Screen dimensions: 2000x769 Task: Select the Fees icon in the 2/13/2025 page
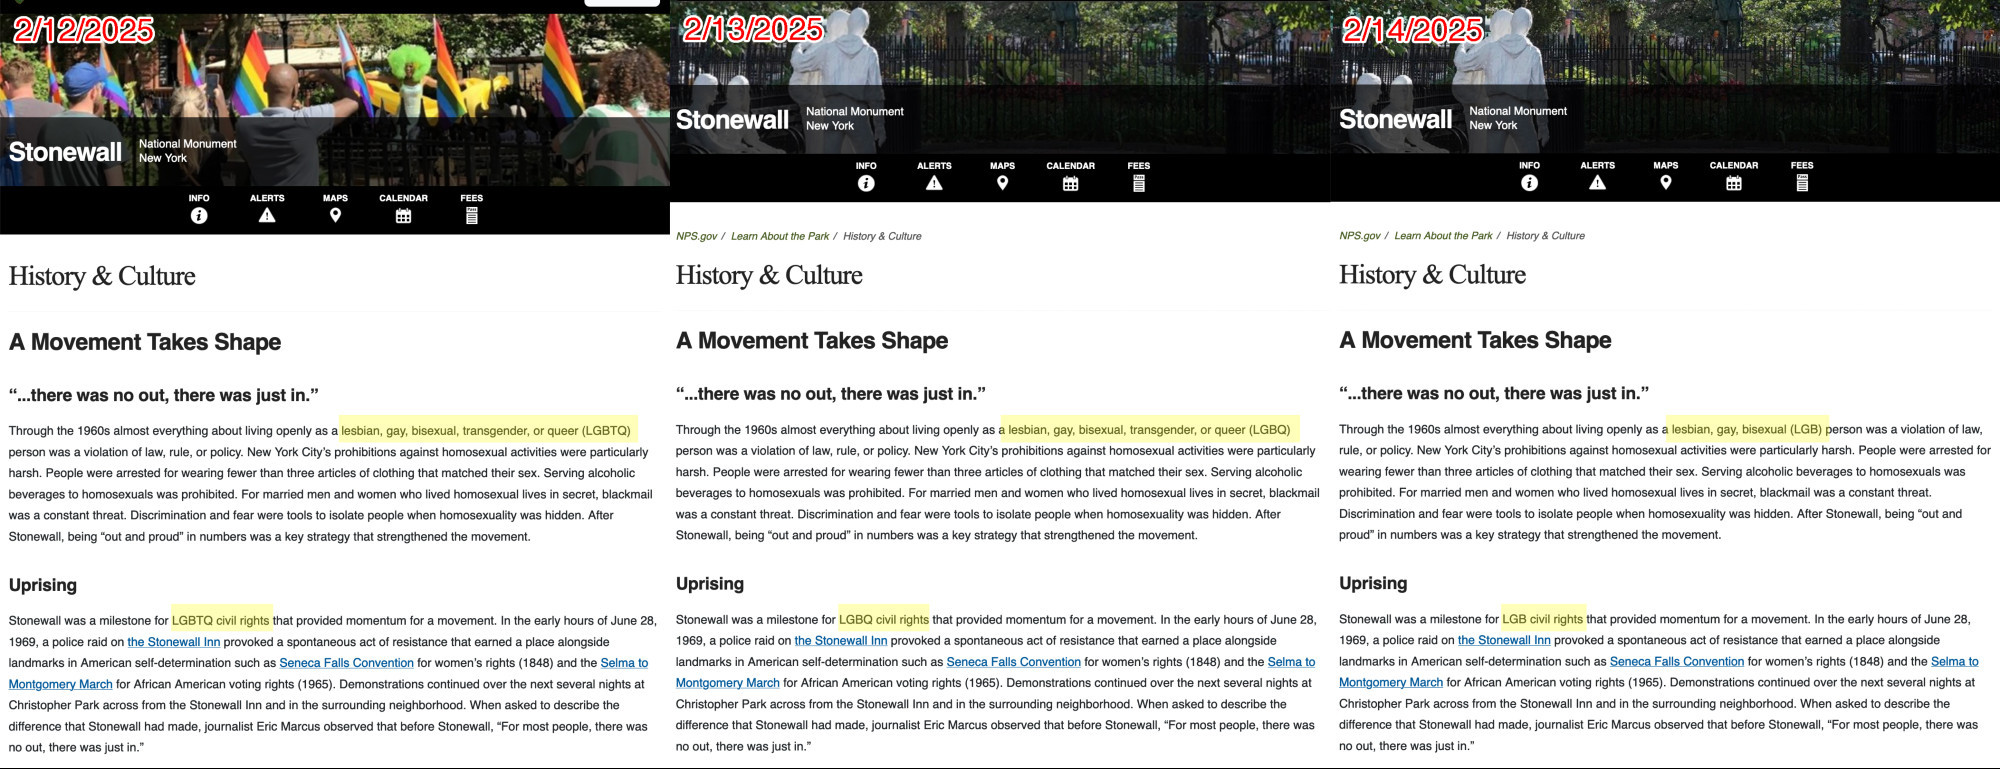click(1139, 183)
